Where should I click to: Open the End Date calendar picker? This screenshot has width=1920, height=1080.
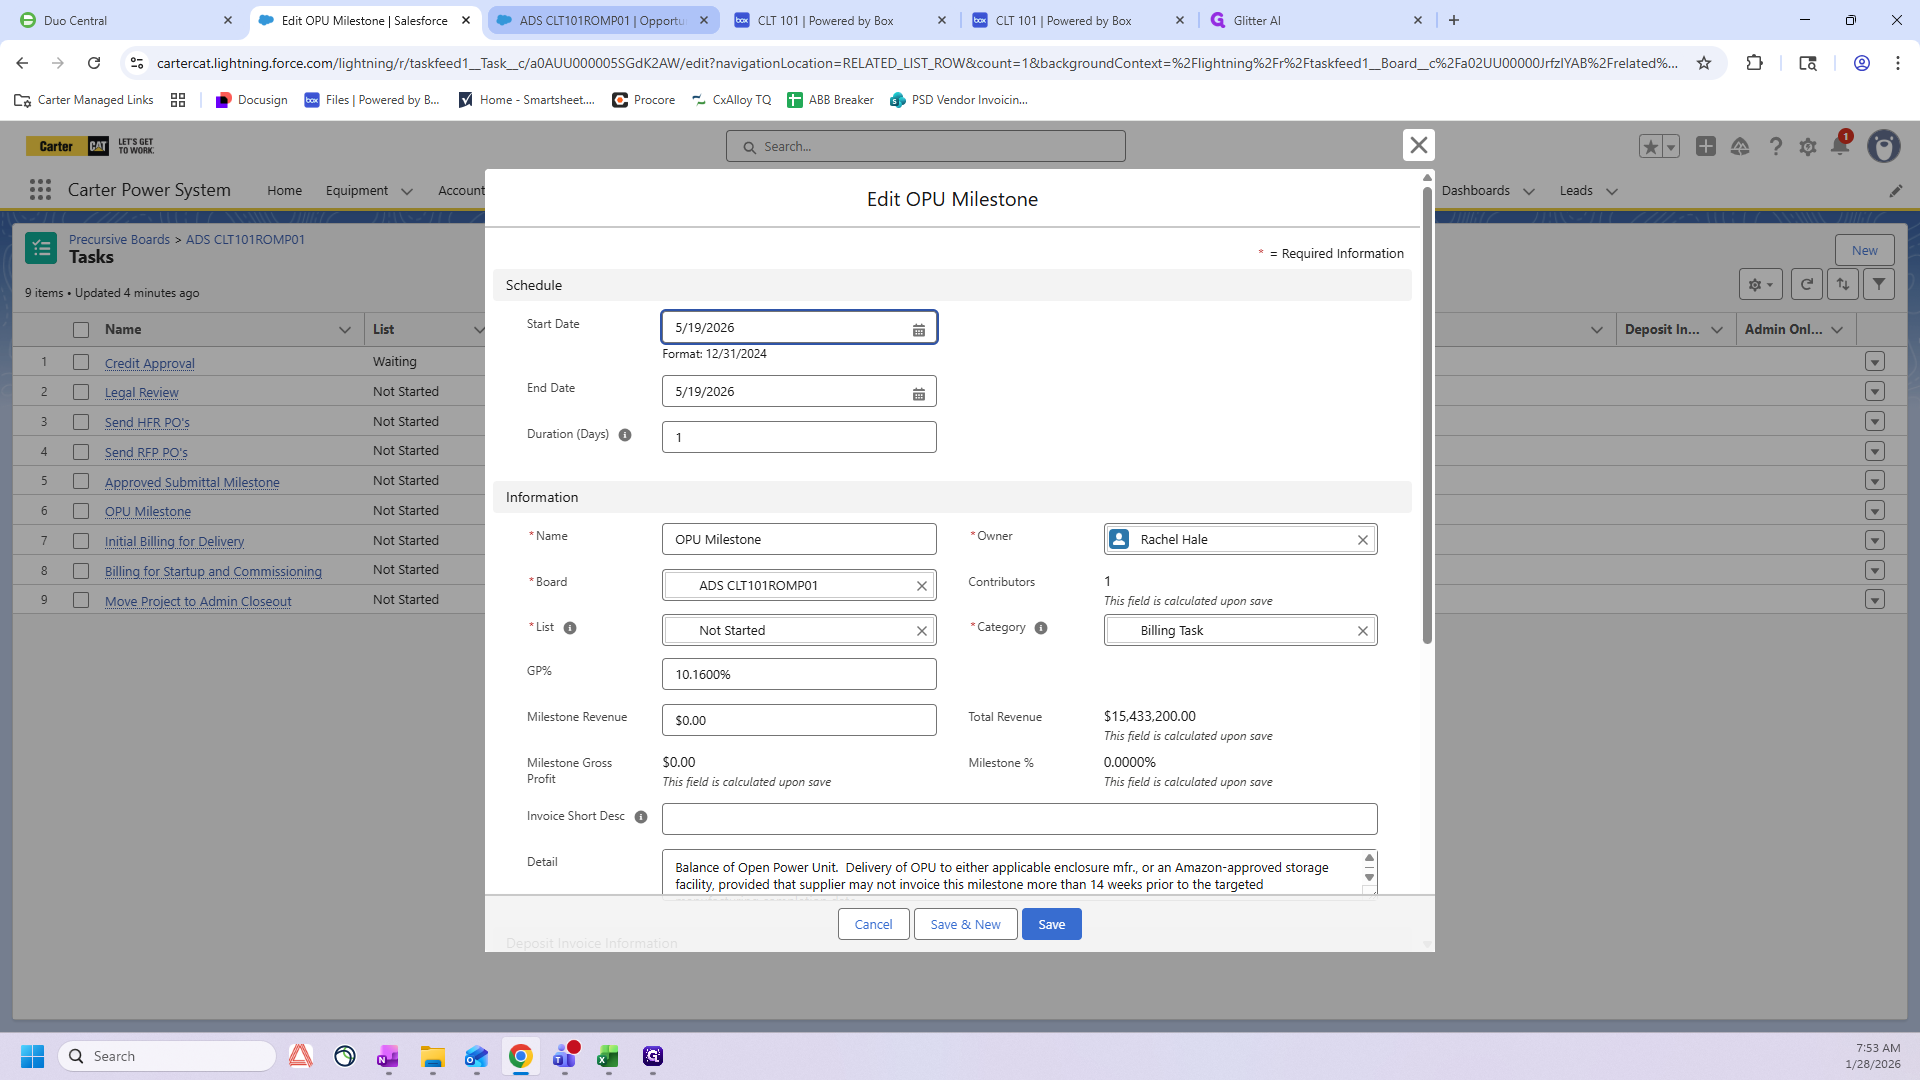pos(918,393)
